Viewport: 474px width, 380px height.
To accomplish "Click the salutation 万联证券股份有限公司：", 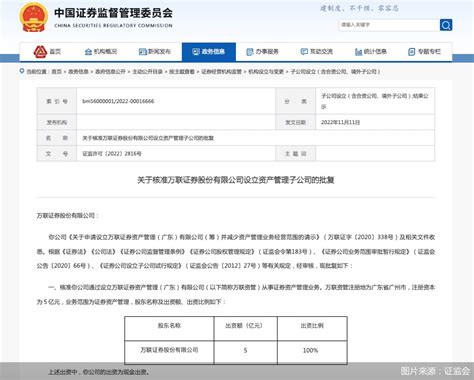I will (x=67, y=216).
